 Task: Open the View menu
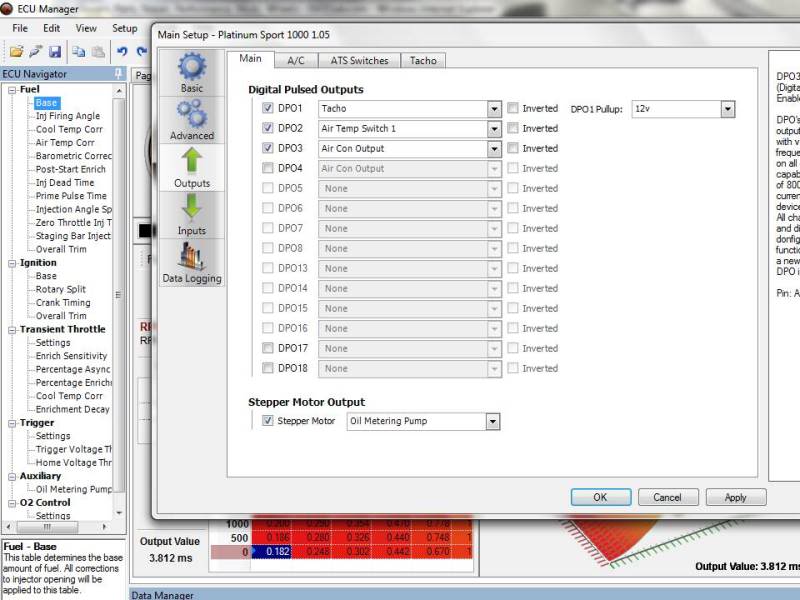tap(86, 28)
